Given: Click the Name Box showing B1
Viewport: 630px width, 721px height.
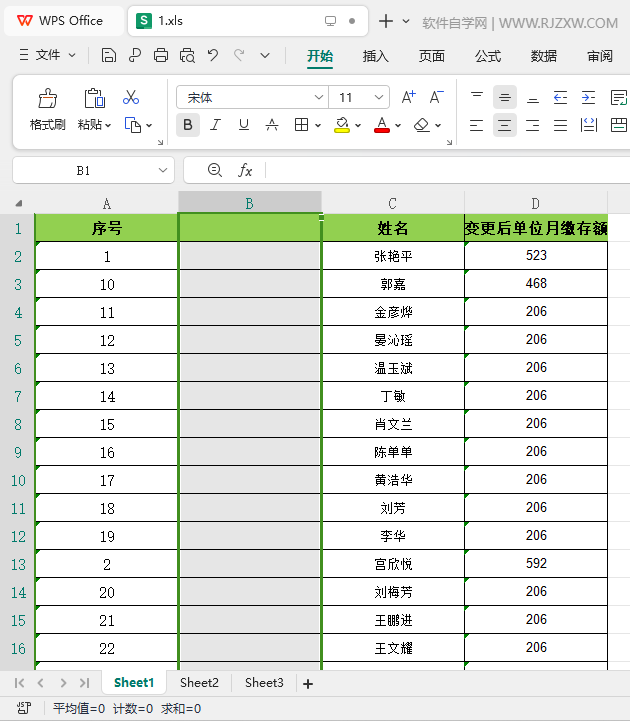Looking at the screenshot, I should [83, 171].
